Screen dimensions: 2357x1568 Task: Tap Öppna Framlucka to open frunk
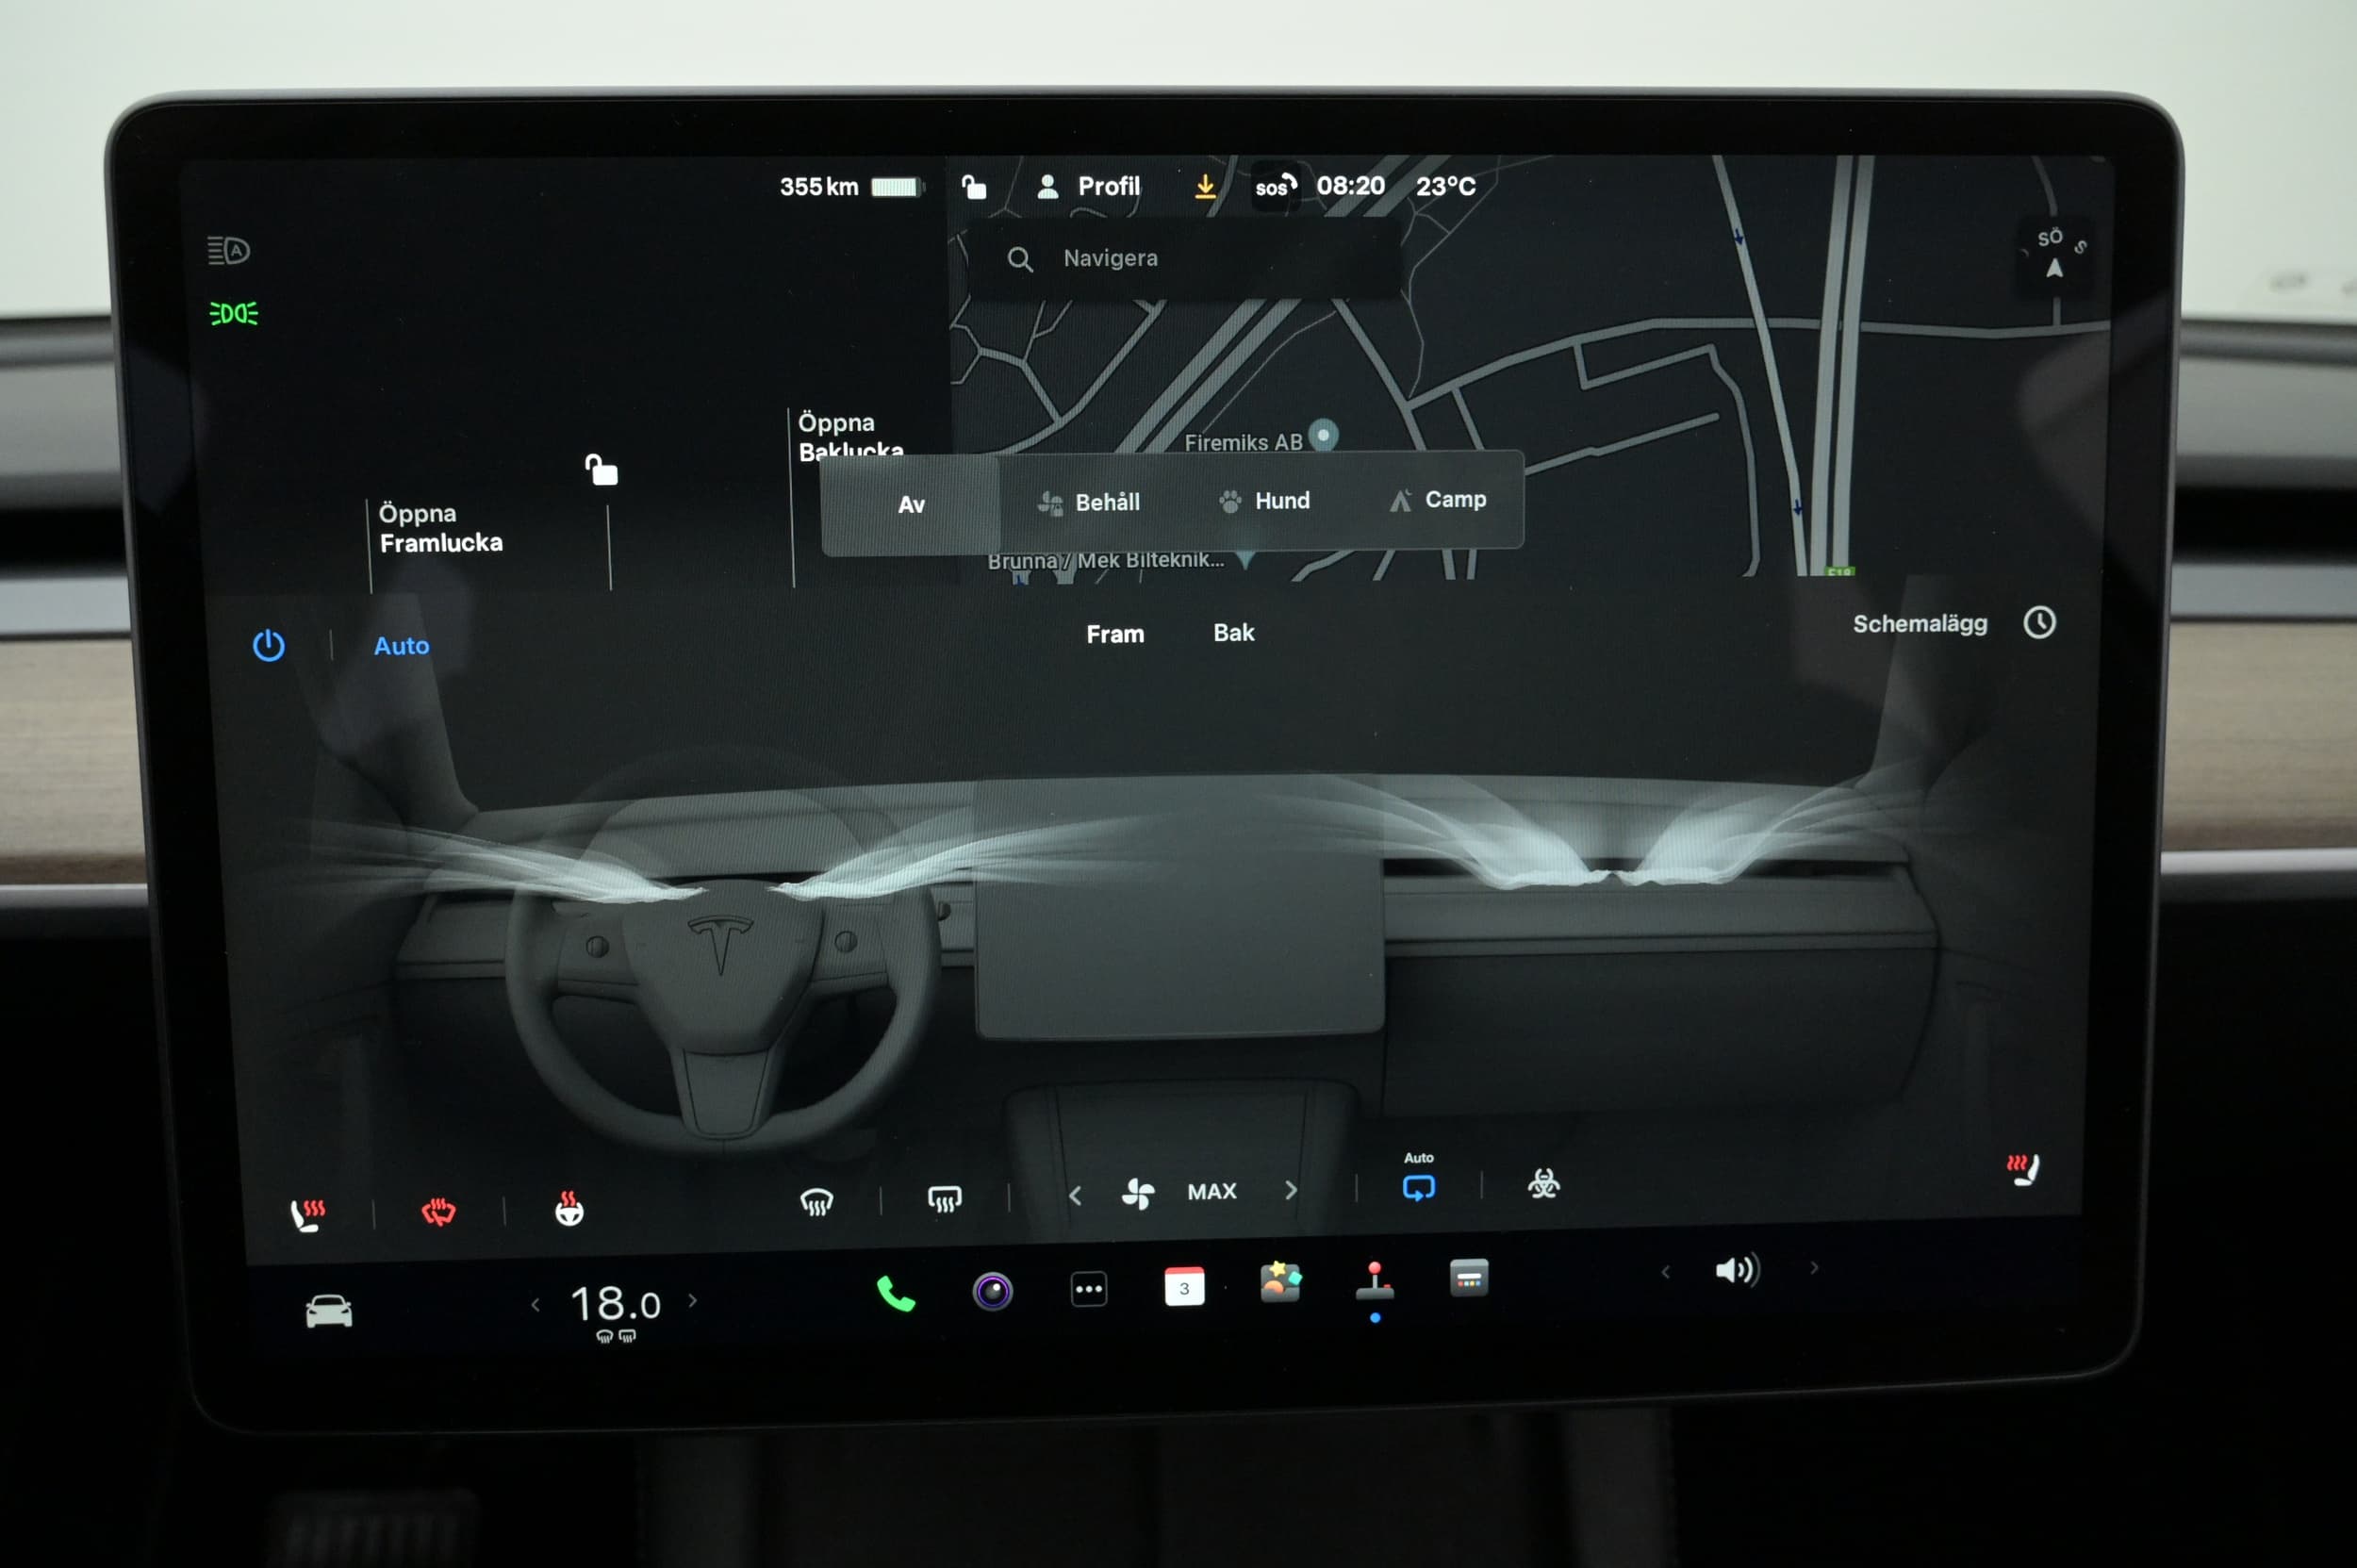(441, 528)
